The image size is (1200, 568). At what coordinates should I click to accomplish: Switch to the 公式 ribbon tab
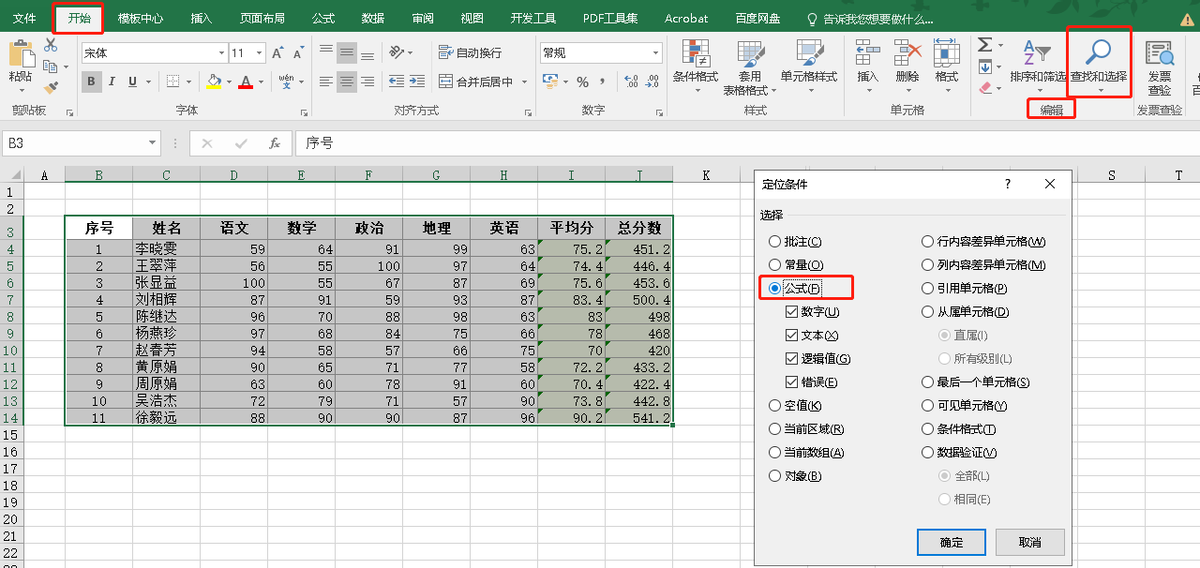[x=323, y=18]
